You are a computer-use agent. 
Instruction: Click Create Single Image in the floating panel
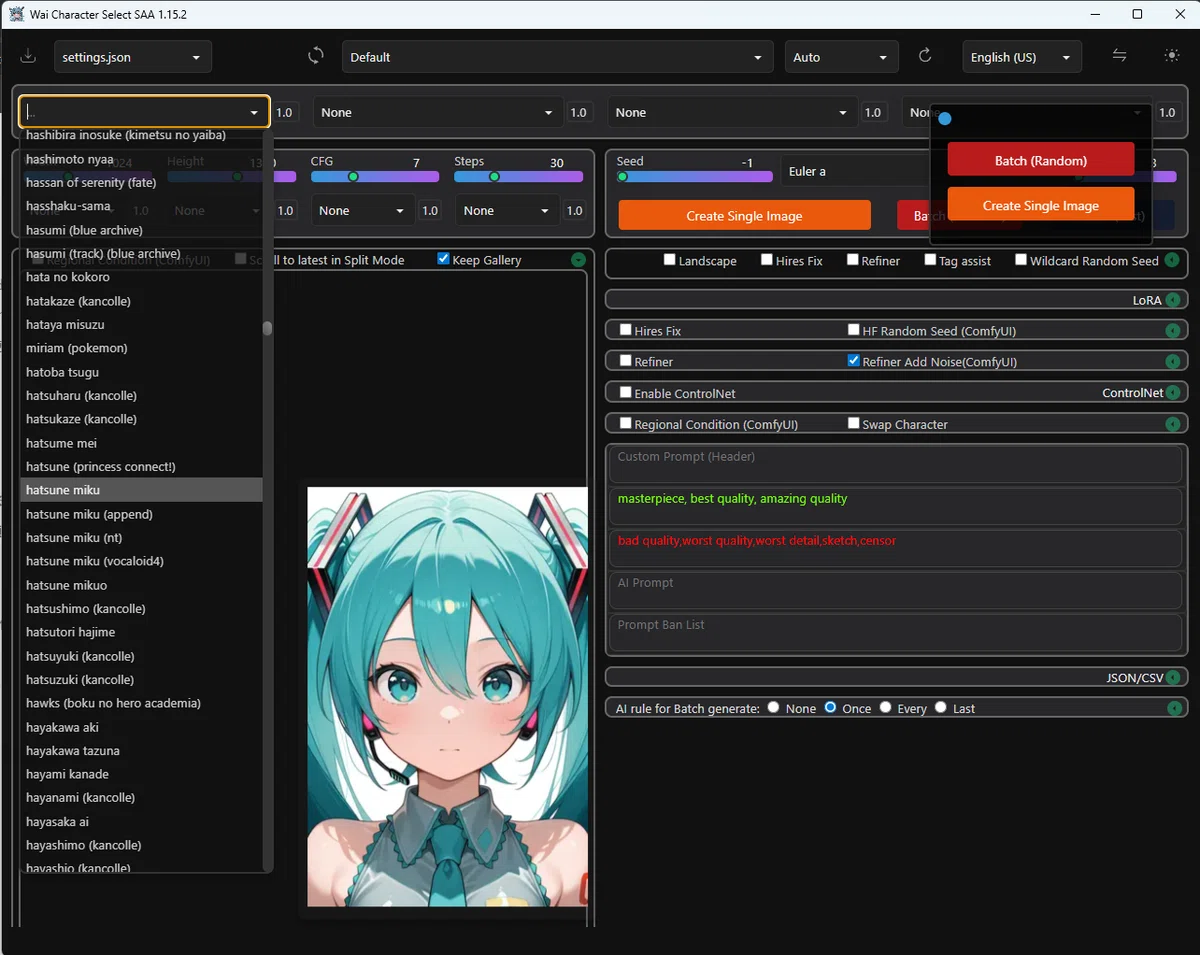pos(1041,205)
